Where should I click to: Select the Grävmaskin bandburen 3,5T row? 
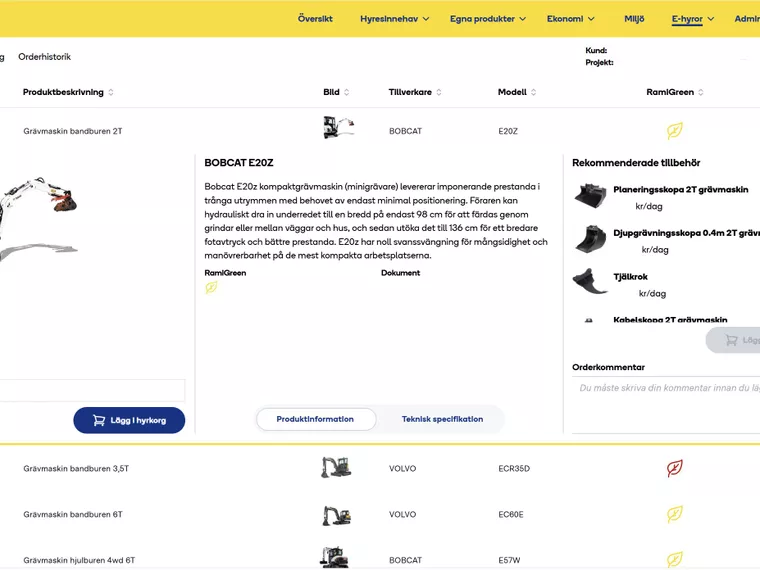pos(380,469)
